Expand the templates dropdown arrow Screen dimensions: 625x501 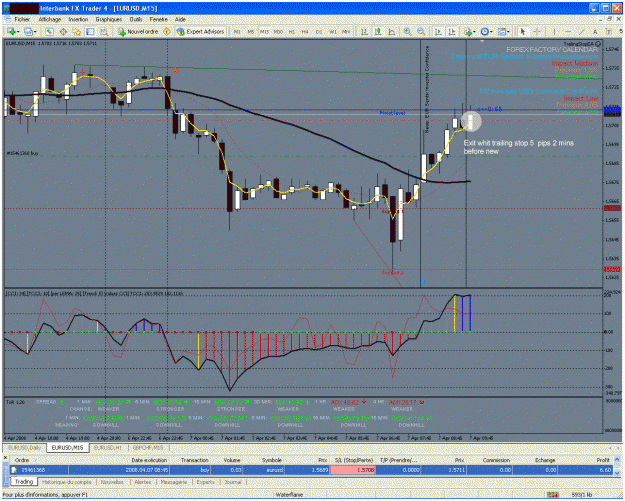(x=509, y=32)
